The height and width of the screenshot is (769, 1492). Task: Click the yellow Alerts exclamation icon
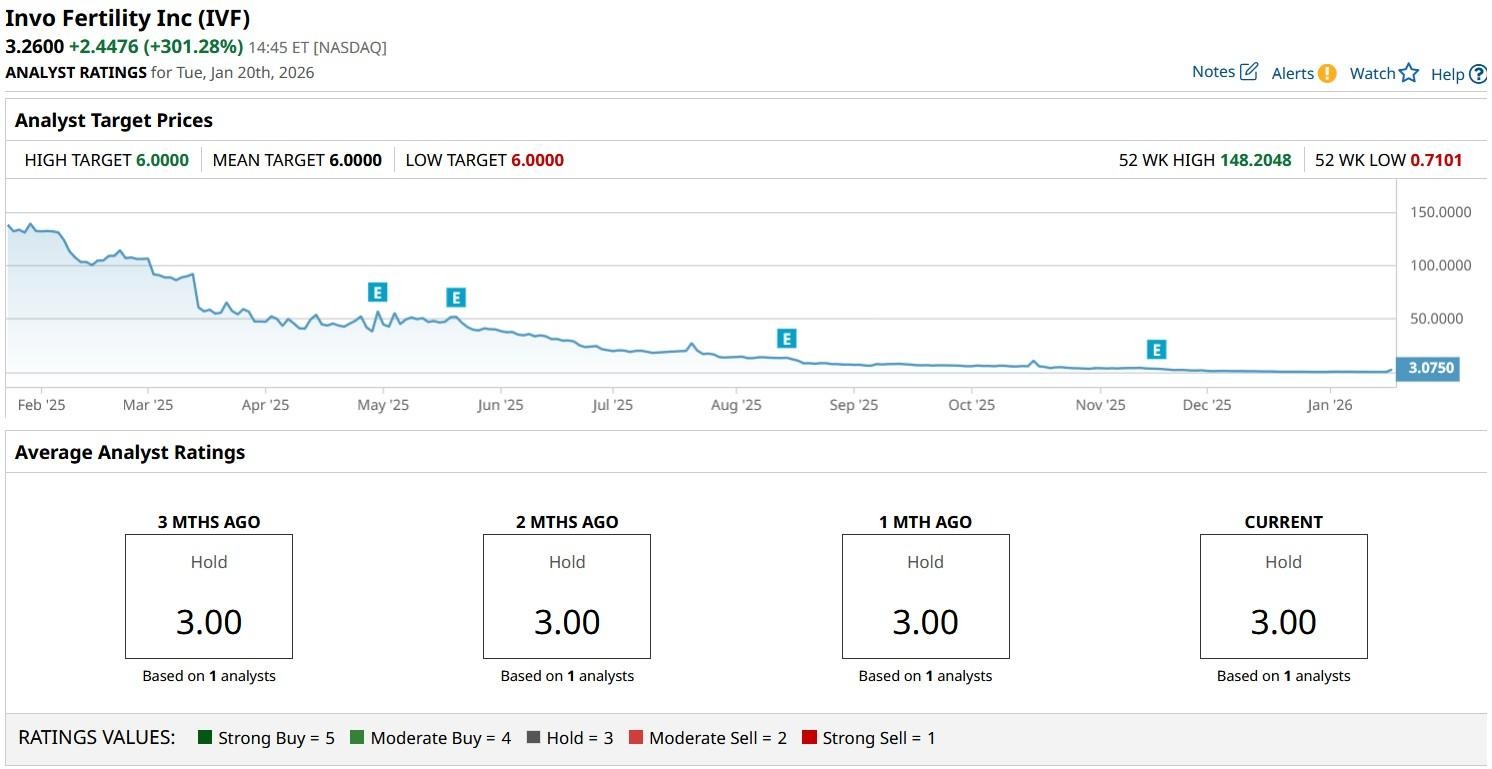[1327, 73]
